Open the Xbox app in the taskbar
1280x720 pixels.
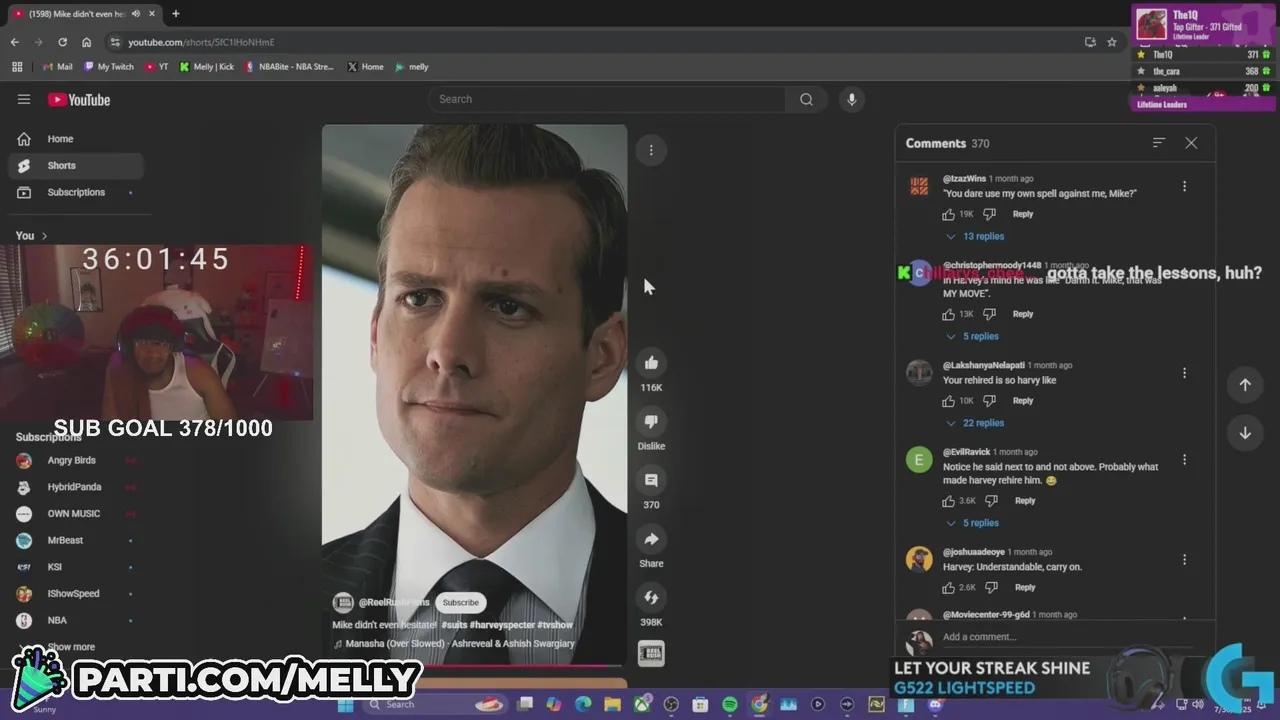[x=641, y=705]
